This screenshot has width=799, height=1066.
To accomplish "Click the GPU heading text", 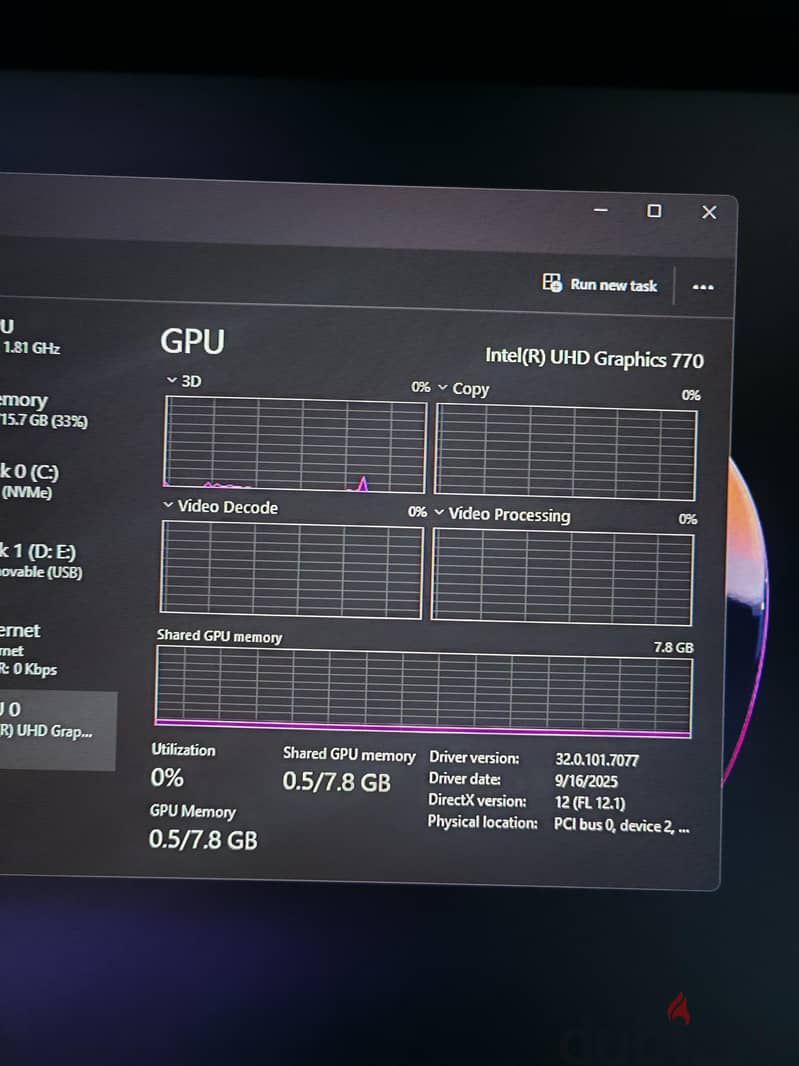I will pos(192,341).
